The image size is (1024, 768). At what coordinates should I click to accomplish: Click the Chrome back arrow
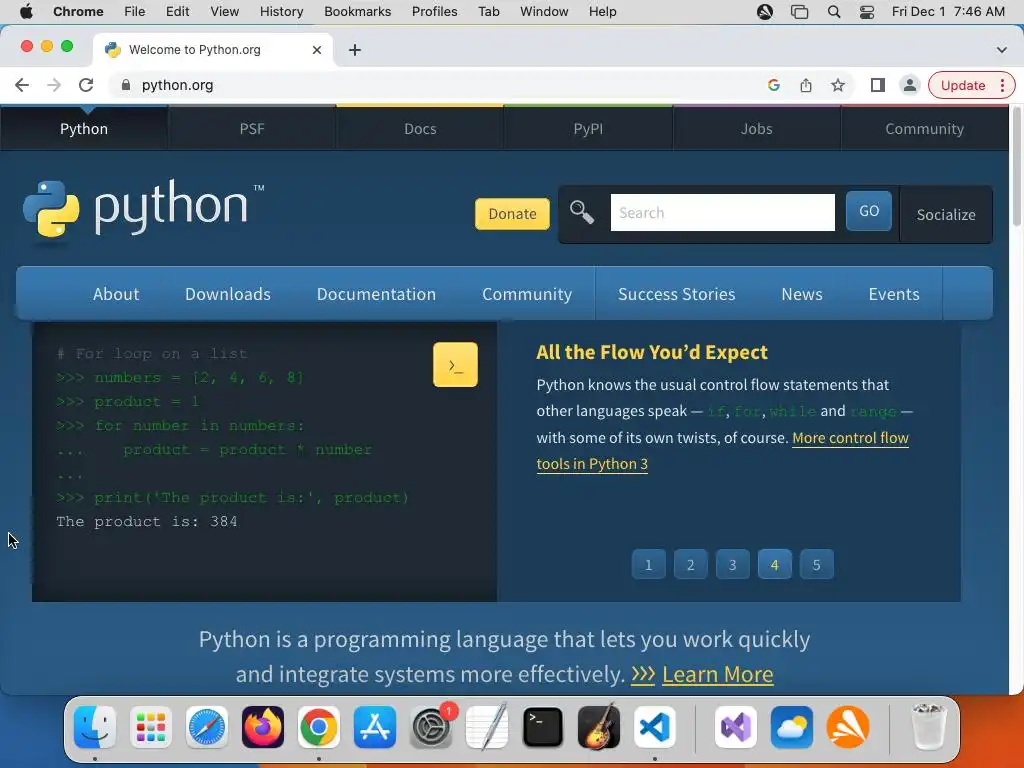pos(22,85)
